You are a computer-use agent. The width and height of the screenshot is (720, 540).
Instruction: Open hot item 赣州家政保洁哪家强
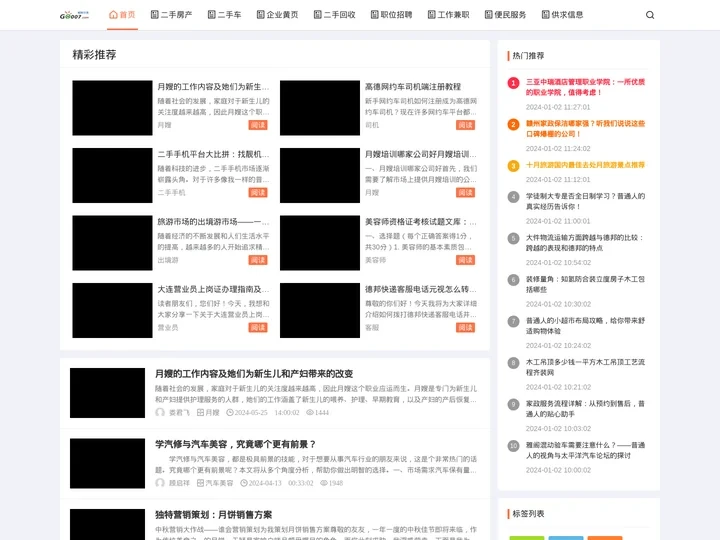(585, 129)
